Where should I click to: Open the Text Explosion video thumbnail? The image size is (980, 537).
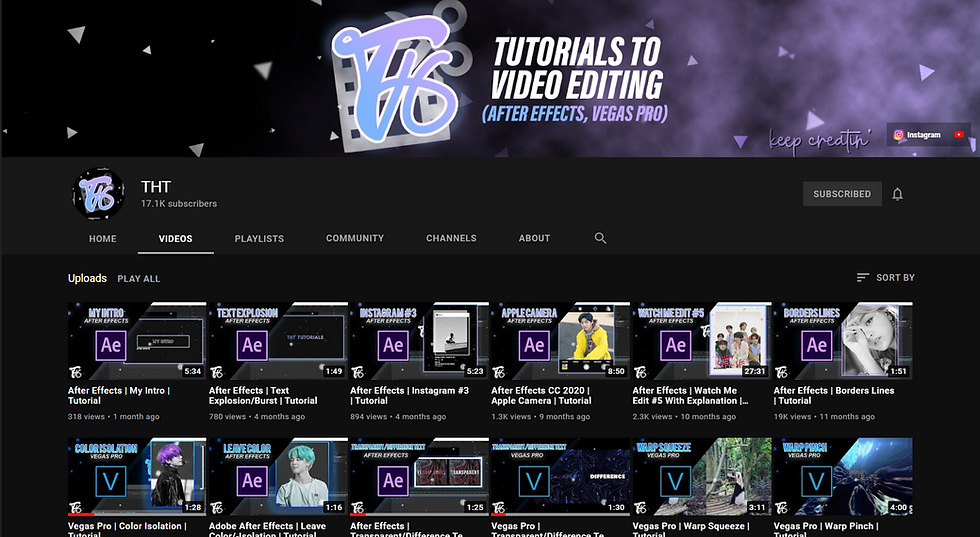click(278, 341)
